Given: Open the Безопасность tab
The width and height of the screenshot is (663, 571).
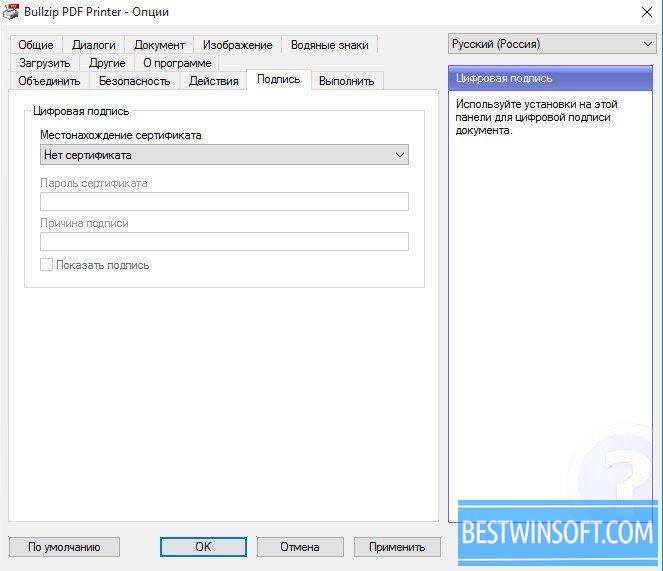Looking at the screenshot, I should tap(134, 81).
